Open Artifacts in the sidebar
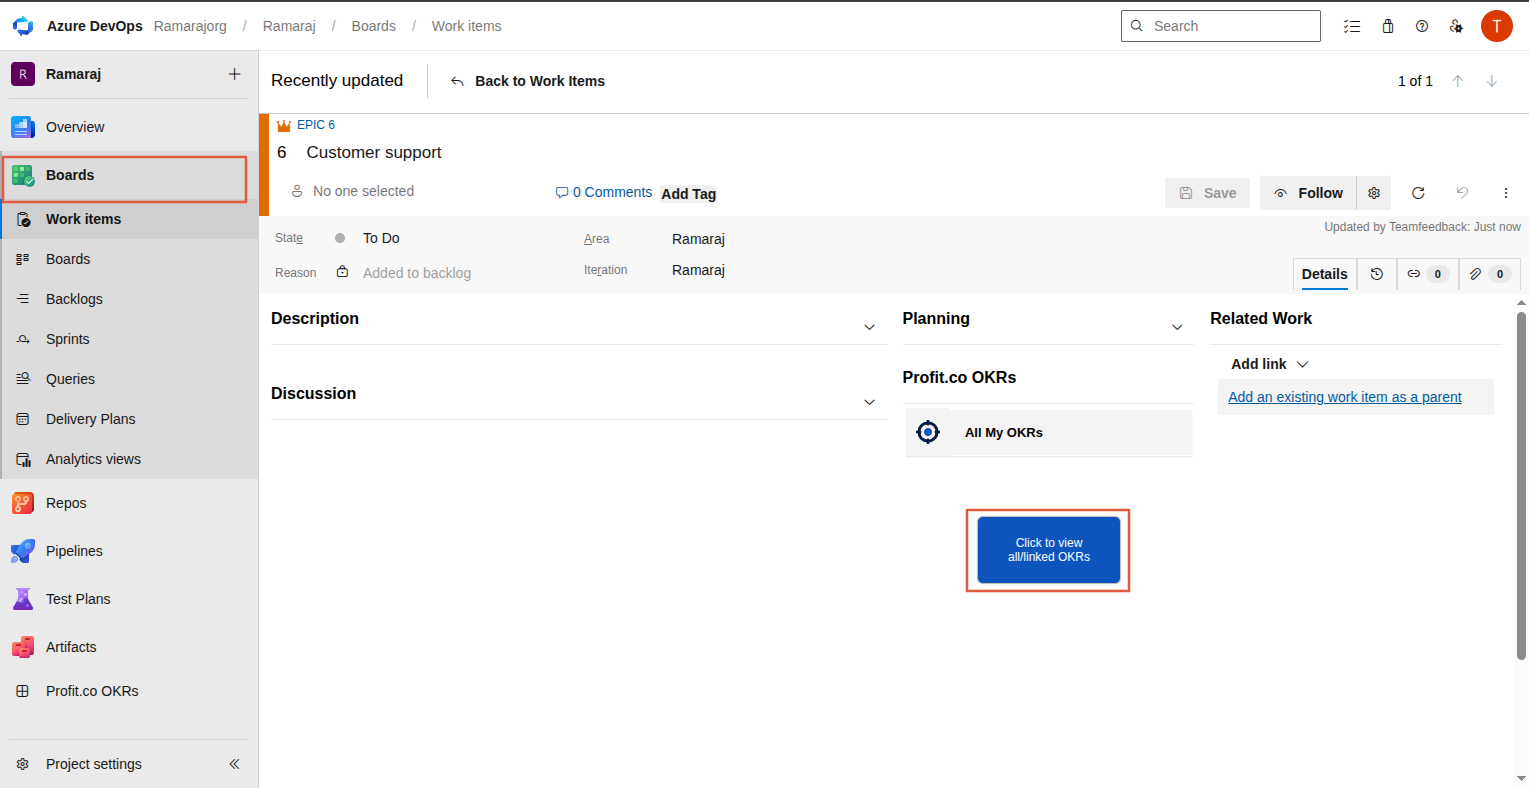This screenshot has width=1529, height=788. tap(129, 647)
